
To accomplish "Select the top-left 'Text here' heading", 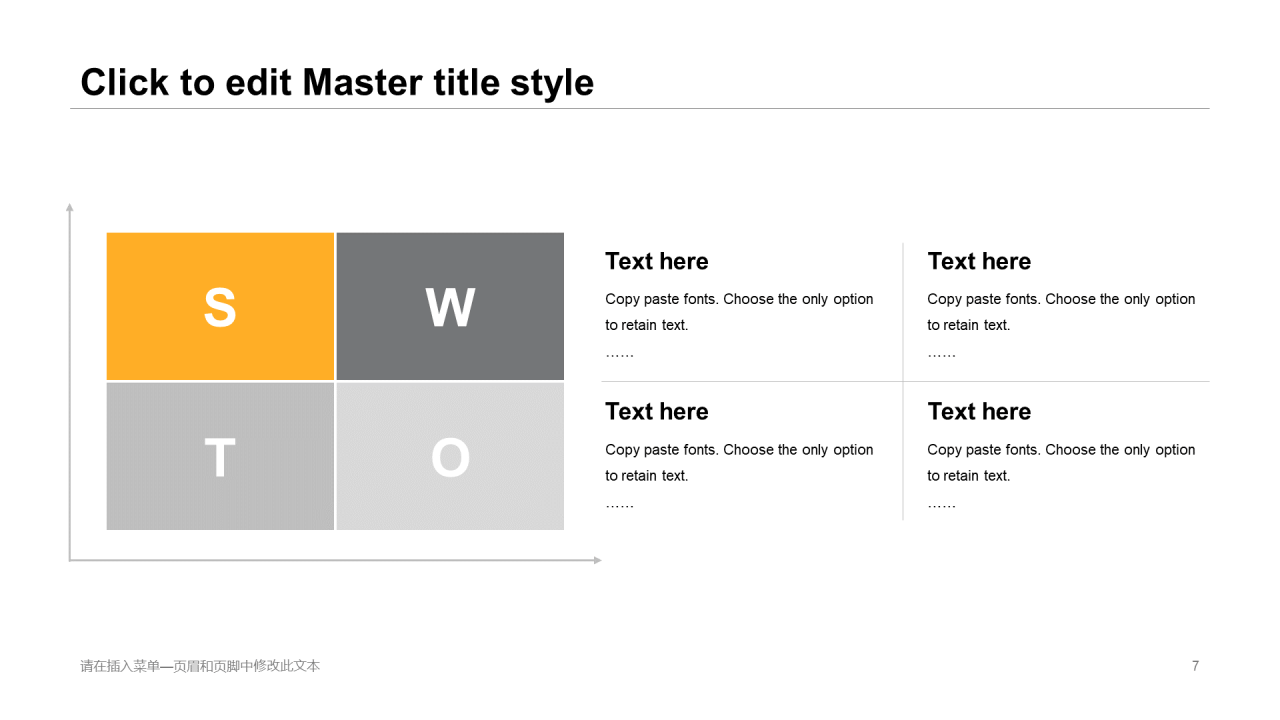I will coord(657,261).
